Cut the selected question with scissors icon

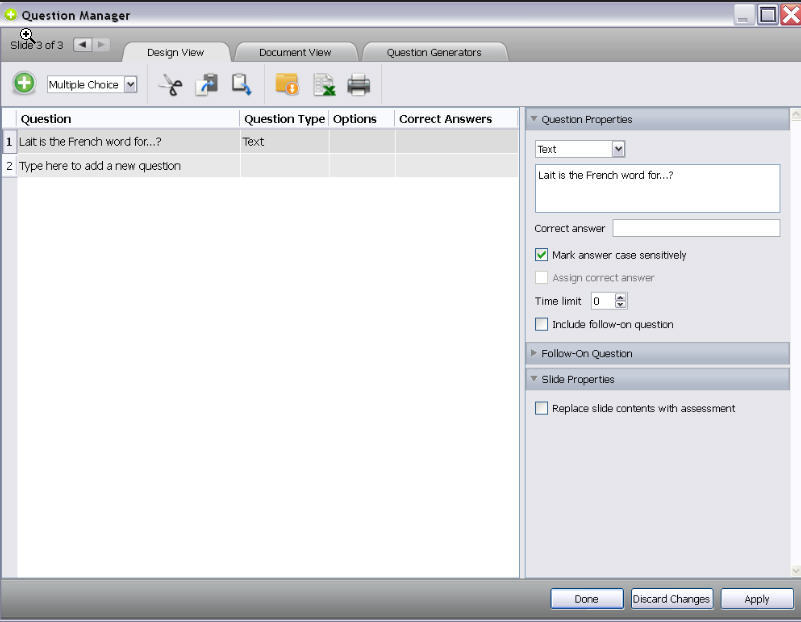point(171,85)
